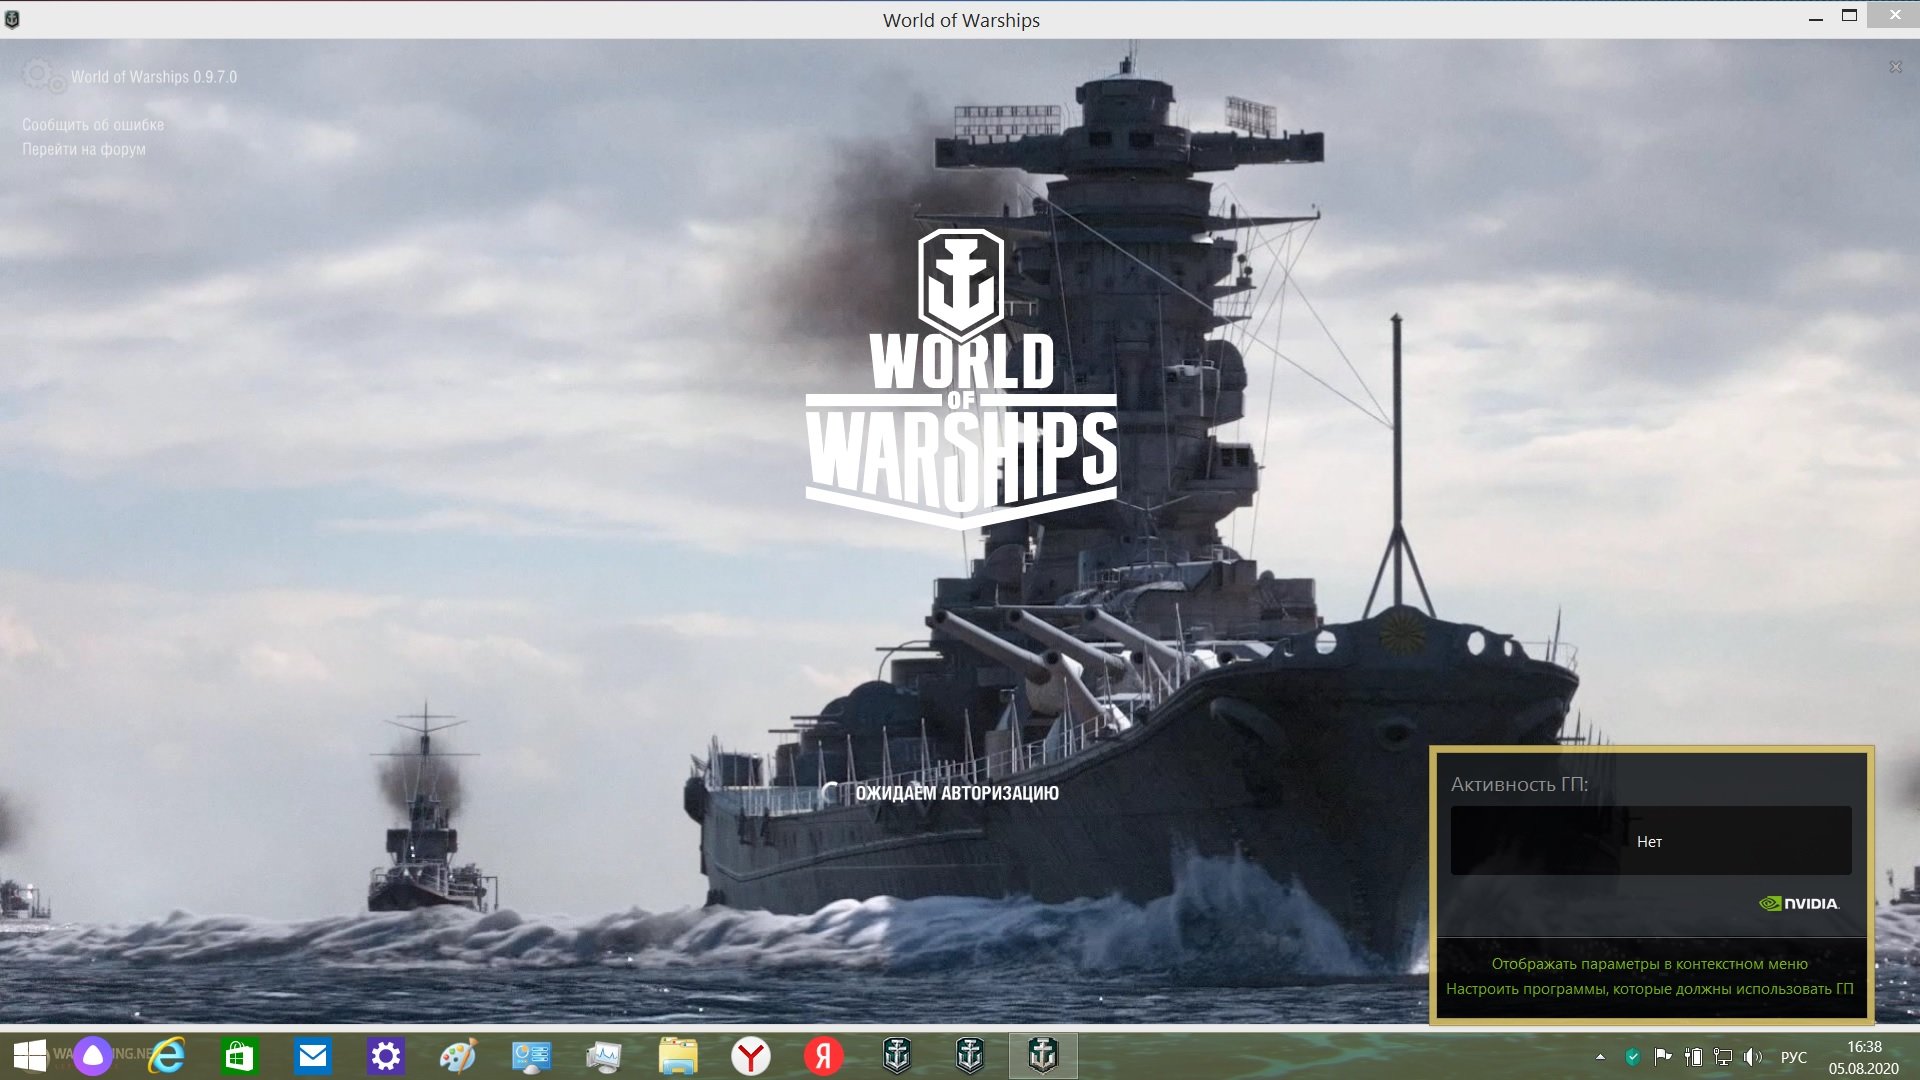This screenshot has width=1920, height=1080.
Task: Click the battery power tray icon
Action: [1693, 1057]
